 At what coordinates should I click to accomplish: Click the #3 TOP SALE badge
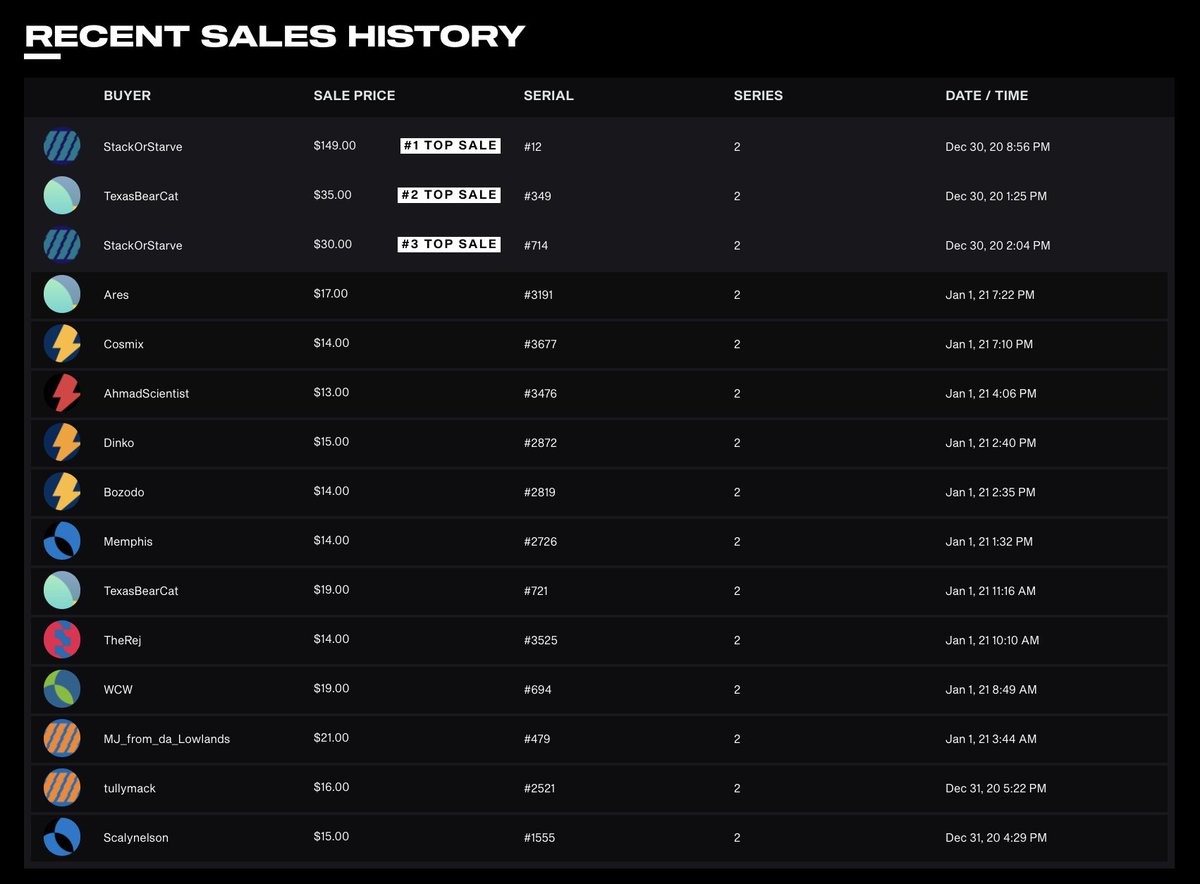(449, 244)
